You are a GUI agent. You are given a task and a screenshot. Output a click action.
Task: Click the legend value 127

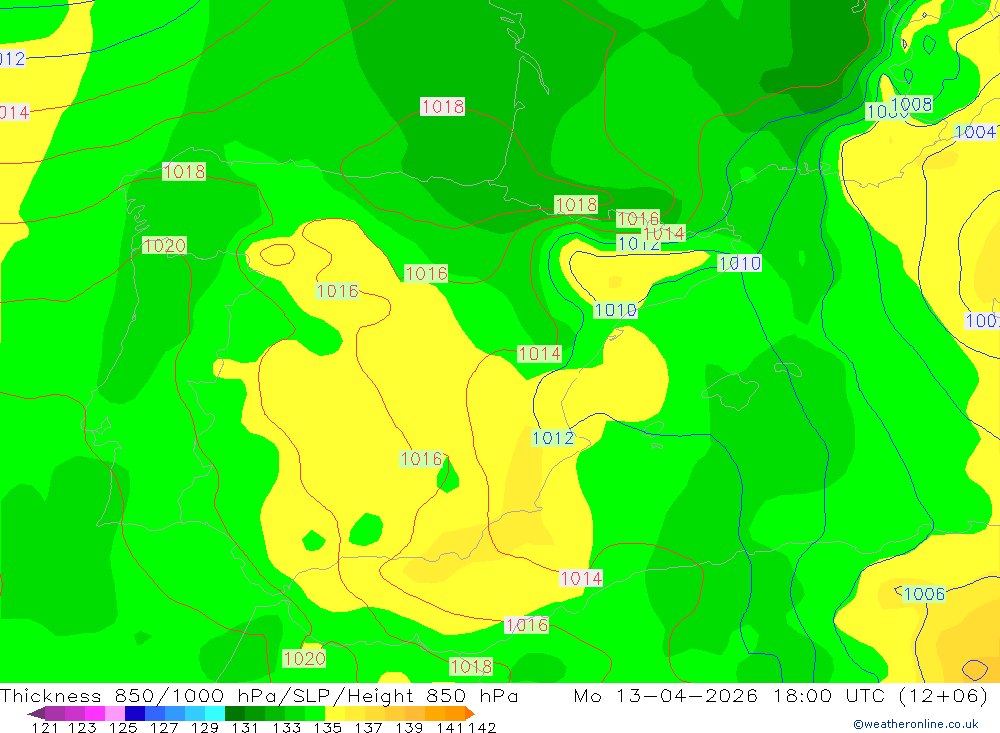pos(164,727)
